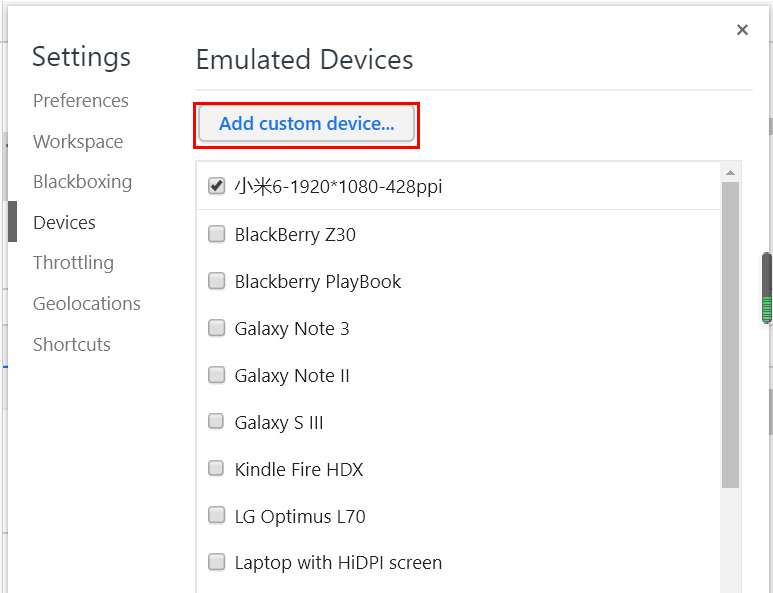Select the Devices tab
Image resolution: width=773 pixels, height=593 pixels.
click(65, 223)
